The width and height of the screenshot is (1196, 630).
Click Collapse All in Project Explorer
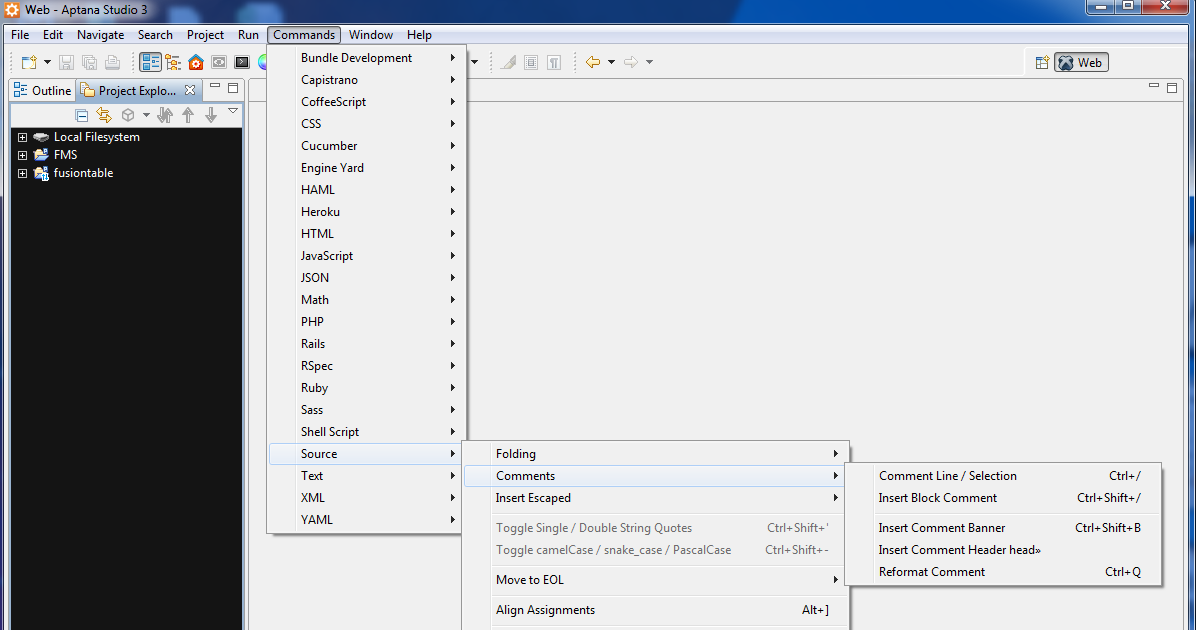pyautogui.click(x=82, y=115)
